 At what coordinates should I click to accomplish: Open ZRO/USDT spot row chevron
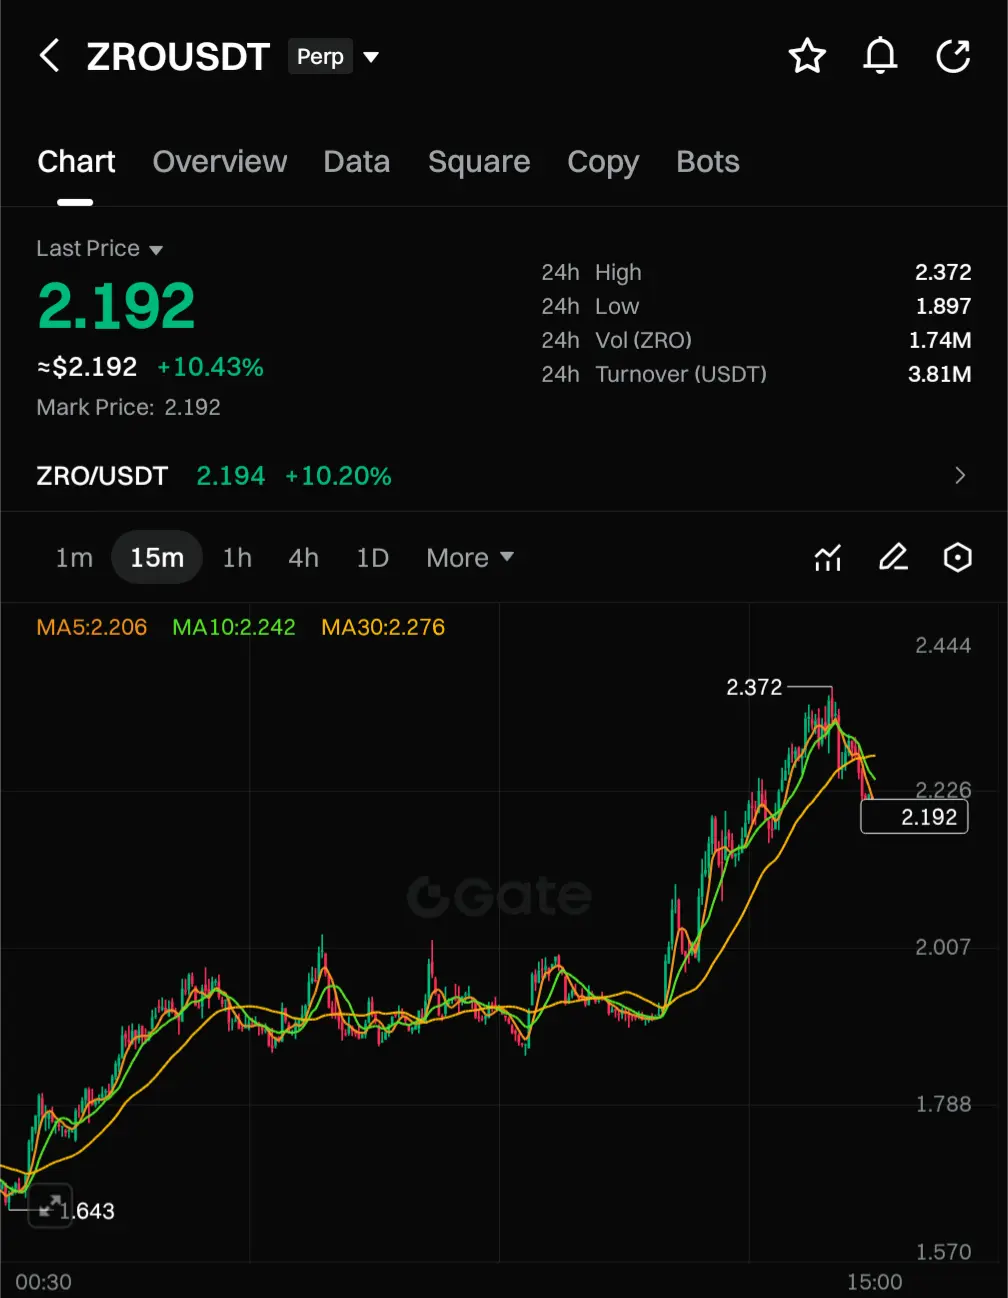tap(960, 475)
